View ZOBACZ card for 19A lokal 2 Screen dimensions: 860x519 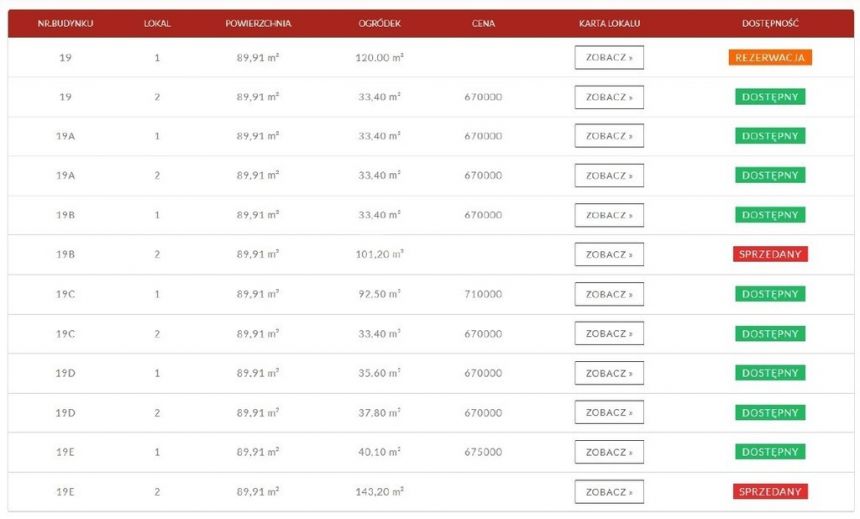609,176
